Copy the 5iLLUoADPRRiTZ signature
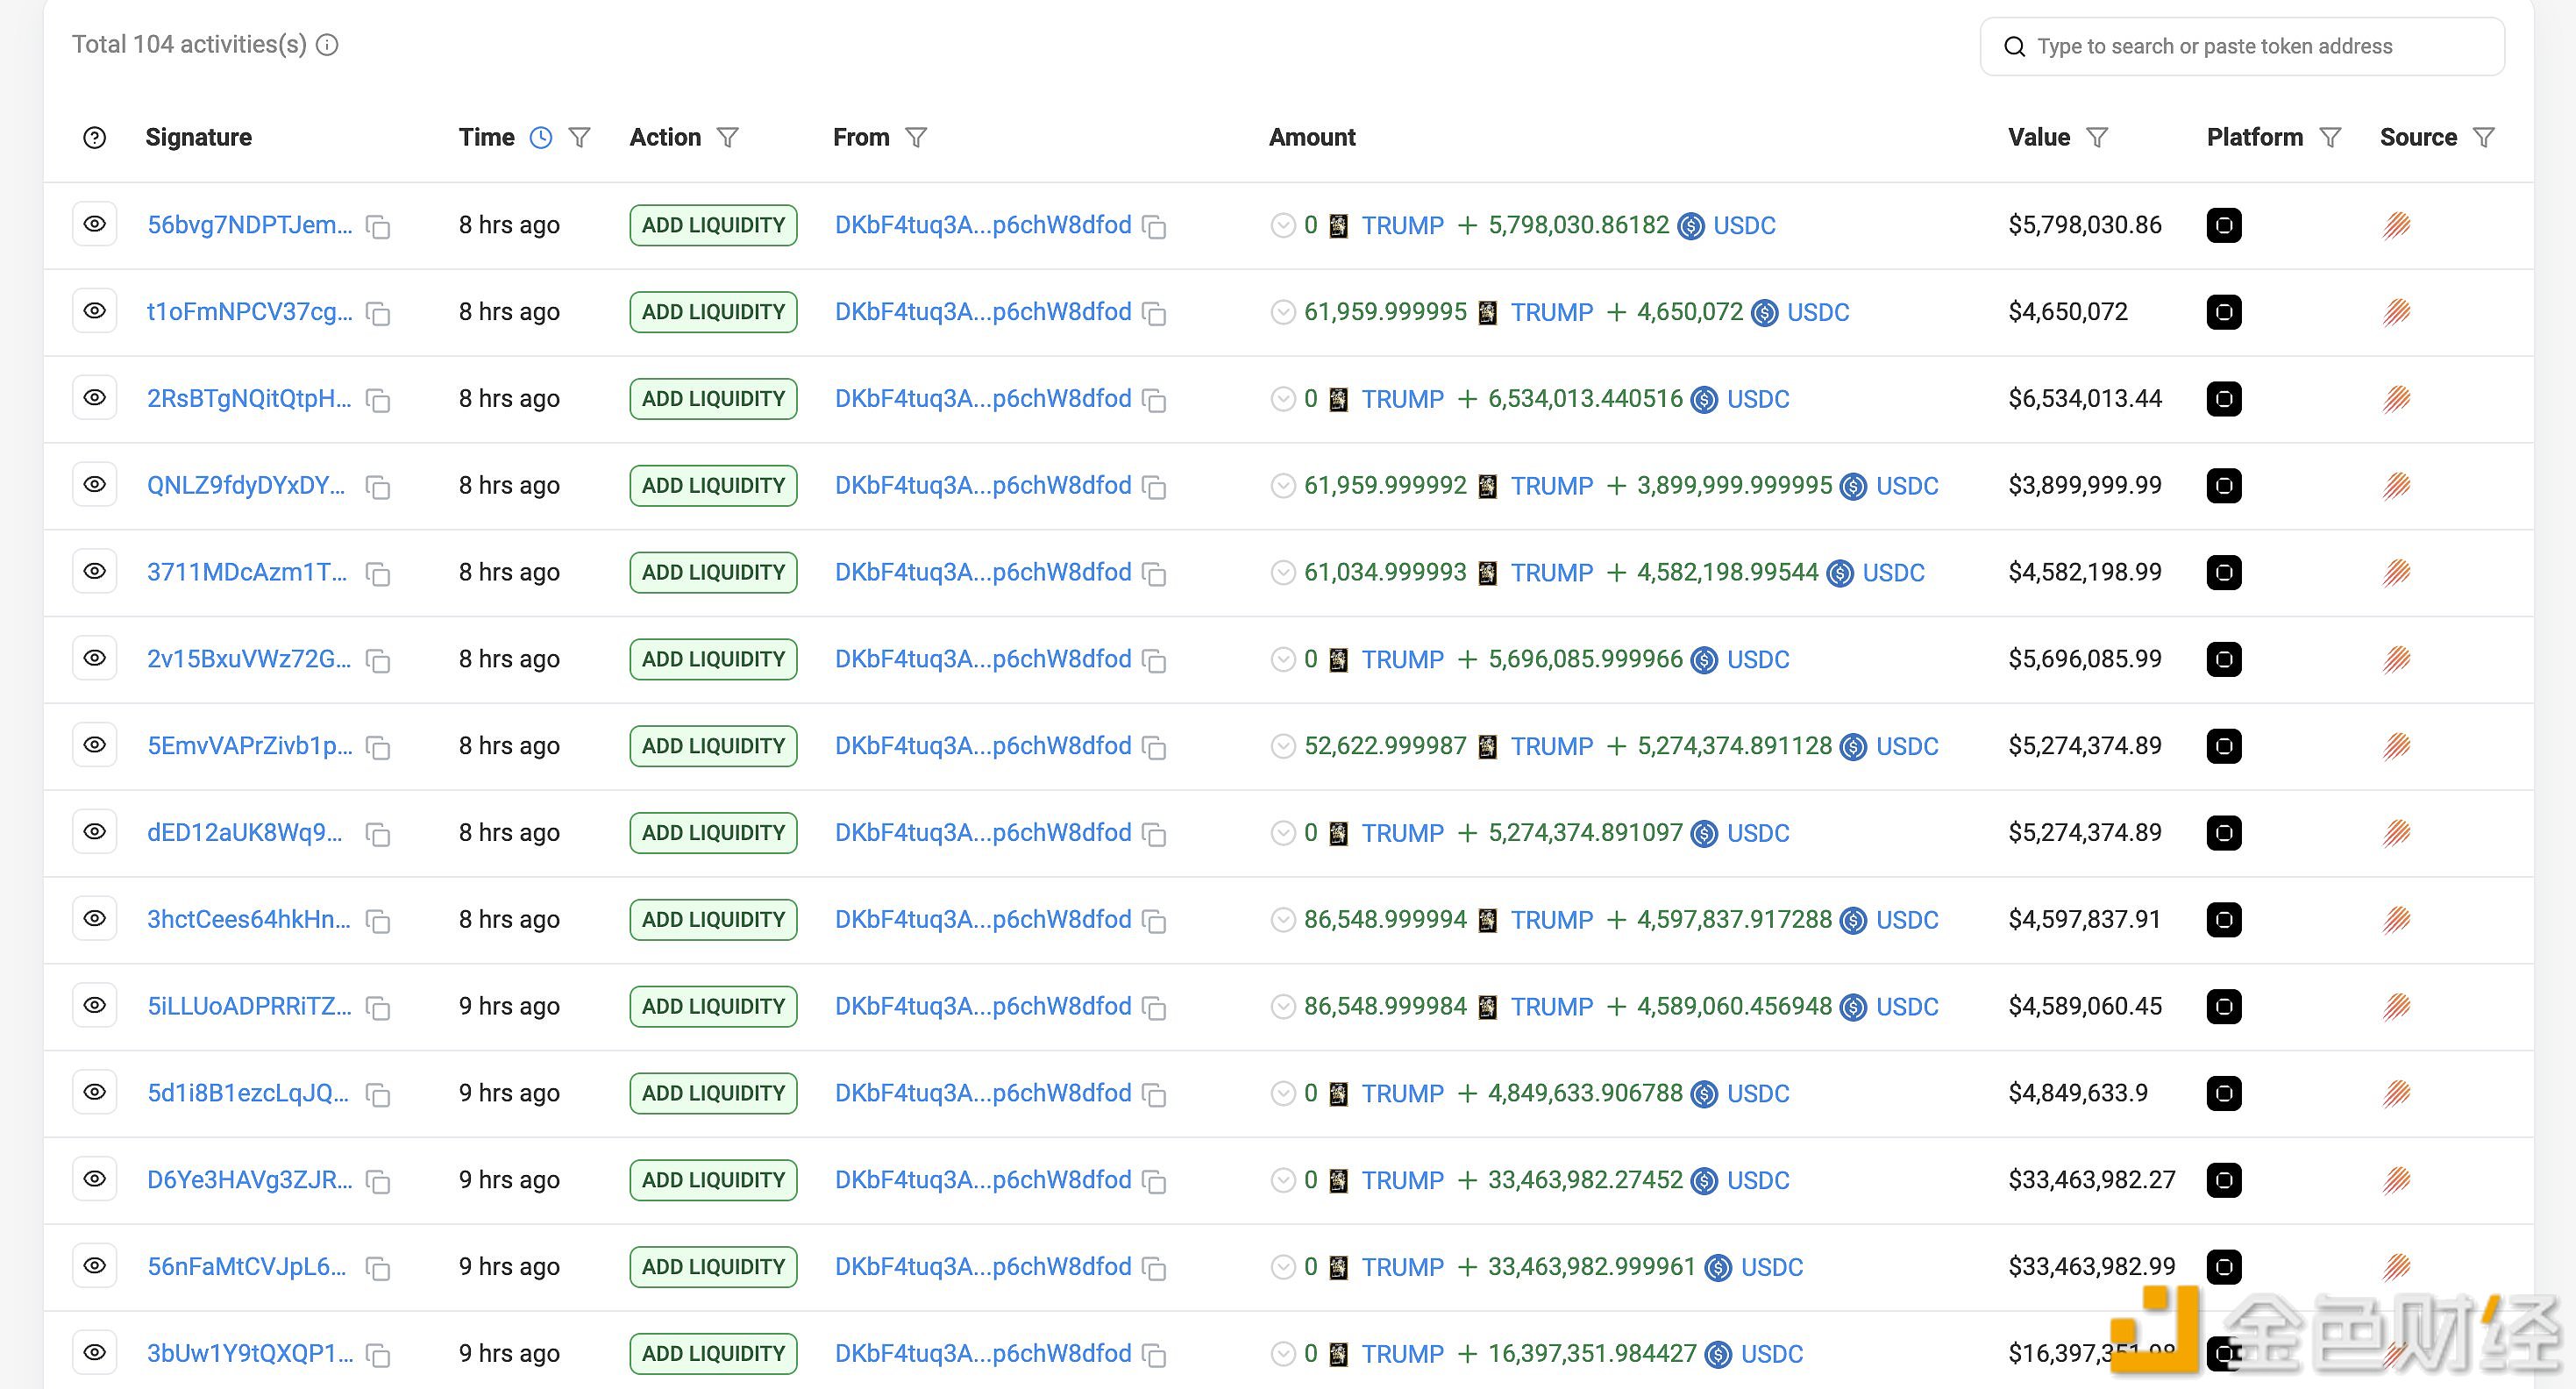2576x1389 pixels. [x=378, y=1008]
